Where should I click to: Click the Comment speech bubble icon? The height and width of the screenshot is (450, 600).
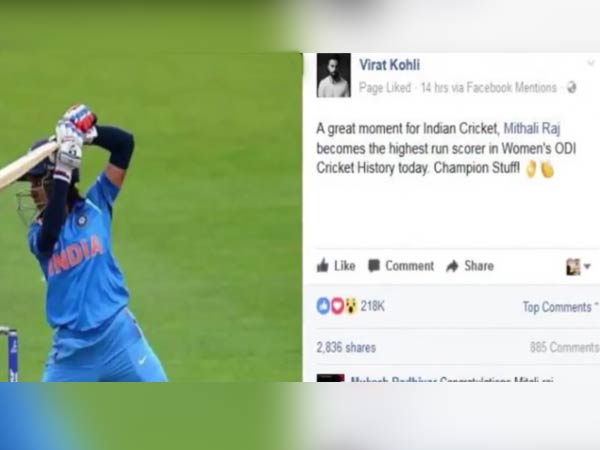(x=374, y=266)
